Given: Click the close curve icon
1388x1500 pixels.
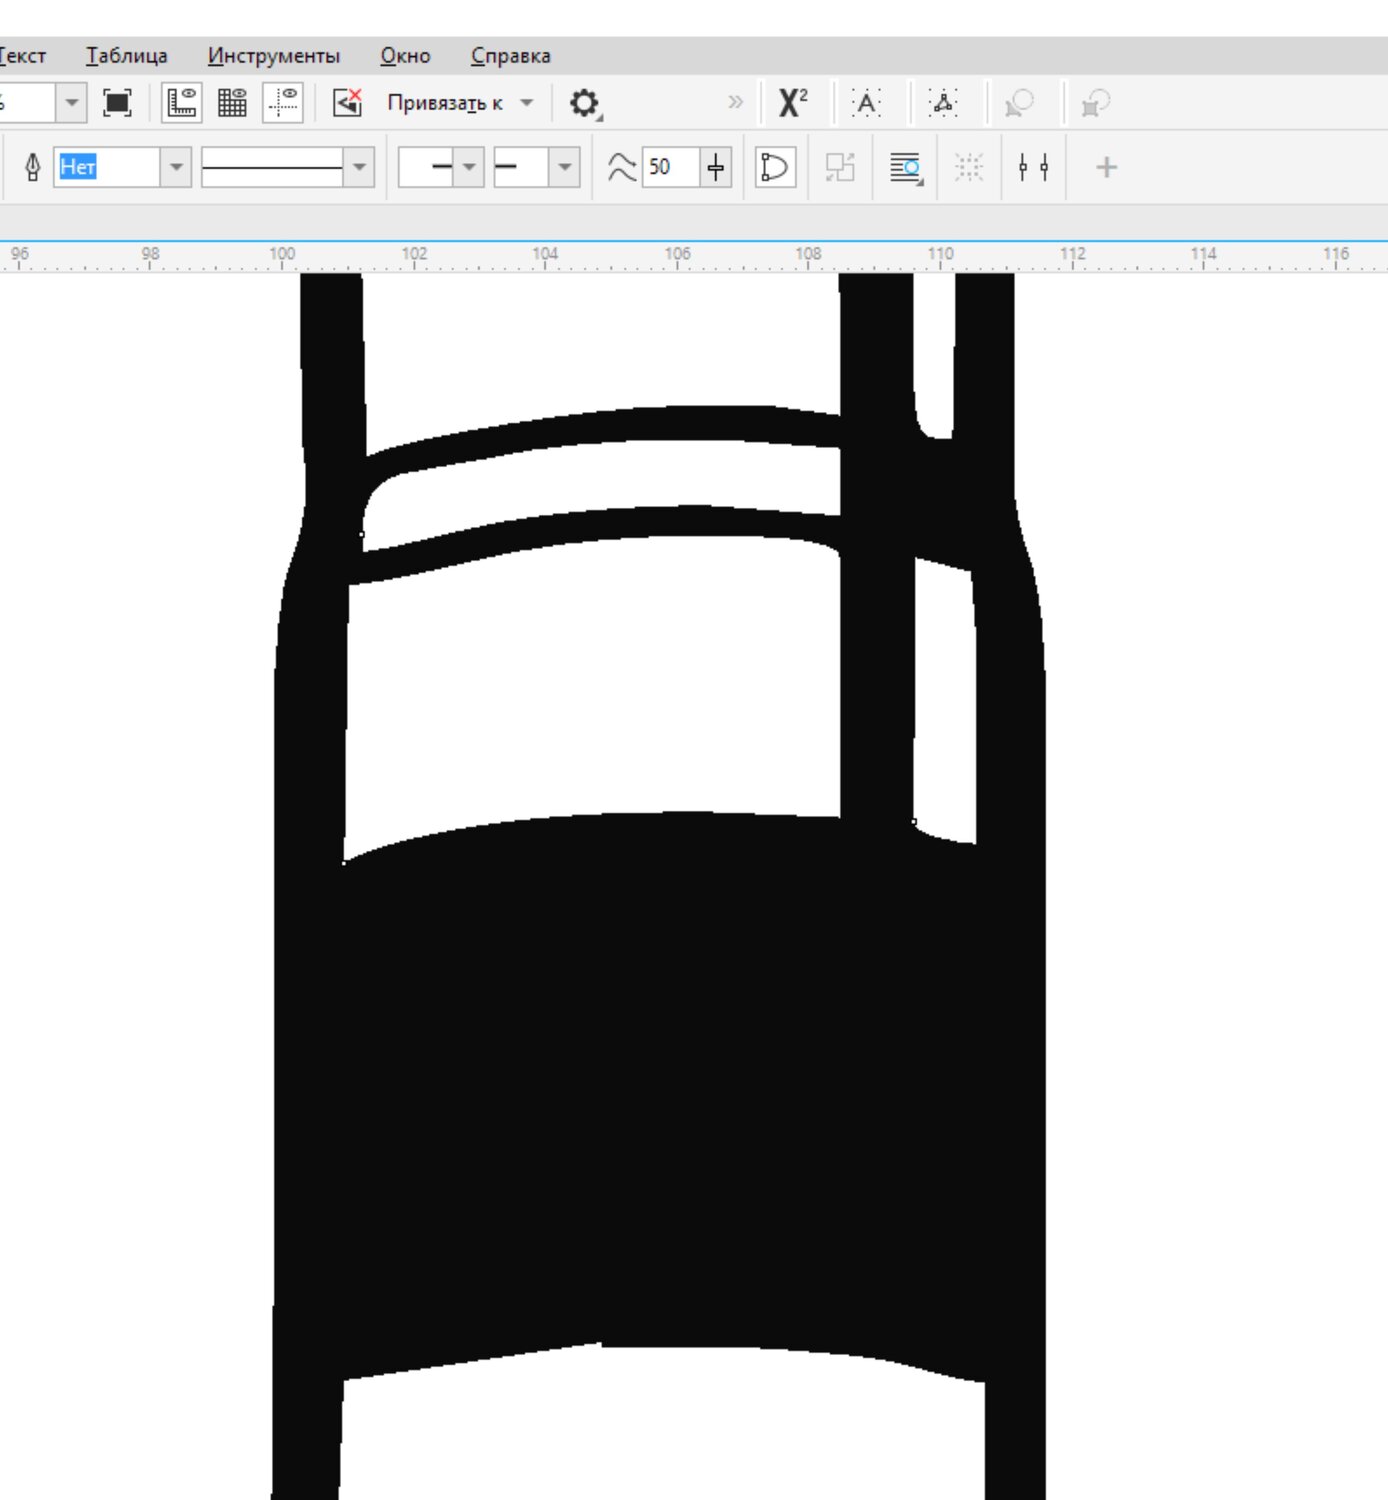Looking at the screenshot, I should tap(775, 167).
